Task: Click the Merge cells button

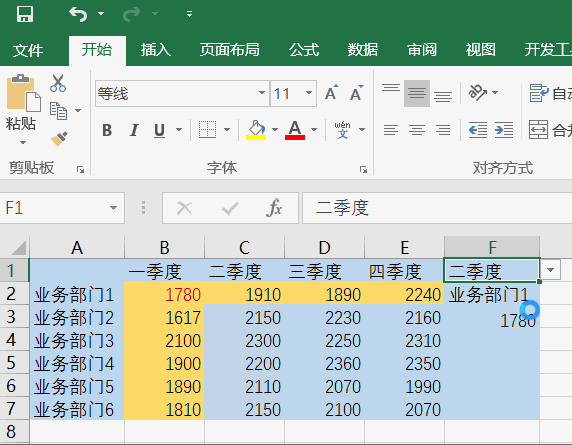Action: (550, 130)
